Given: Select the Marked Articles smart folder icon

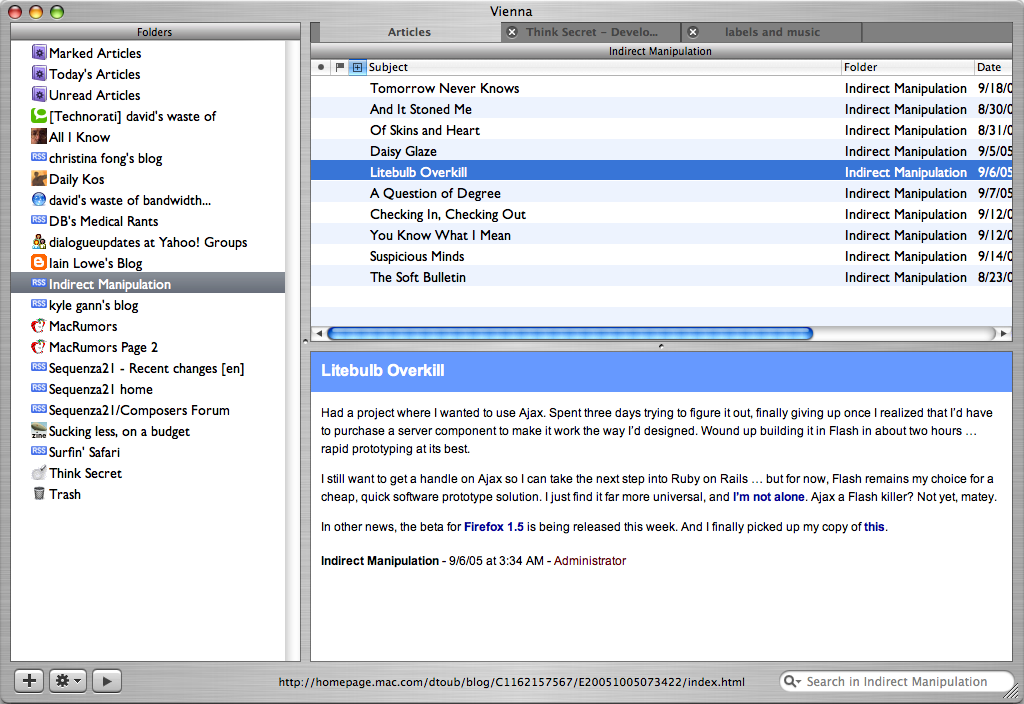Looking at the screenshot, I should point(39,53).
